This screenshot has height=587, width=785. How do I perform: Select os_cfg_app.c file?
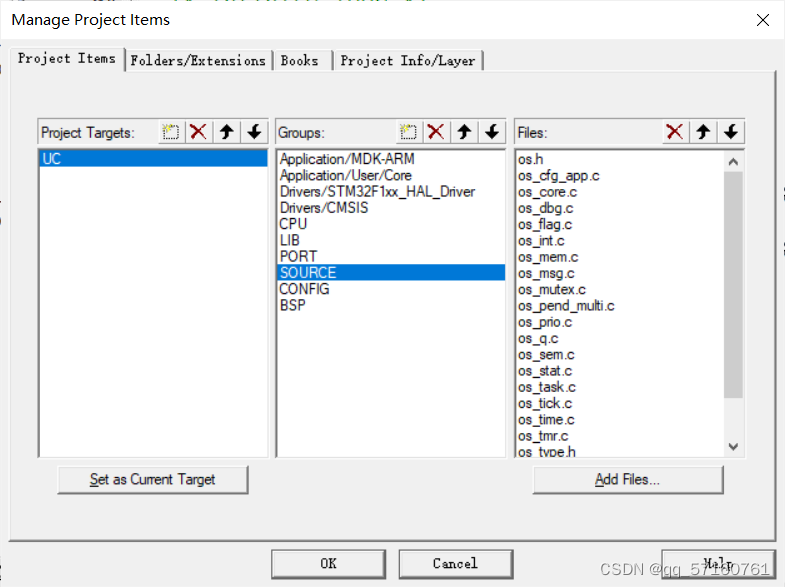pyautogui.click(x=620, y=176)
